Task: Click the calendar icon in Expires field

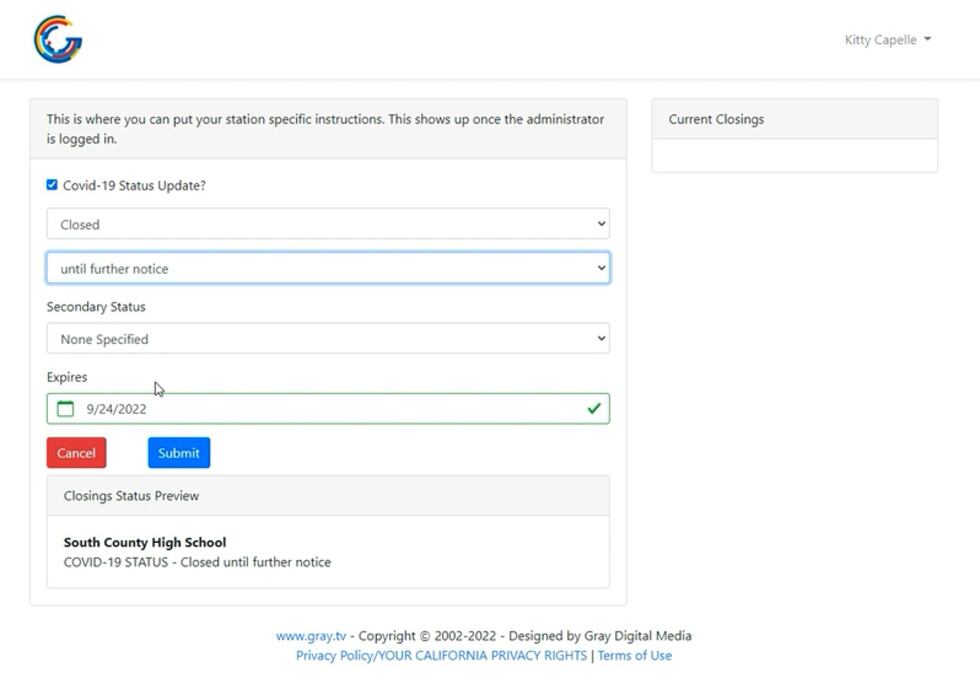Action: [66, 409]
